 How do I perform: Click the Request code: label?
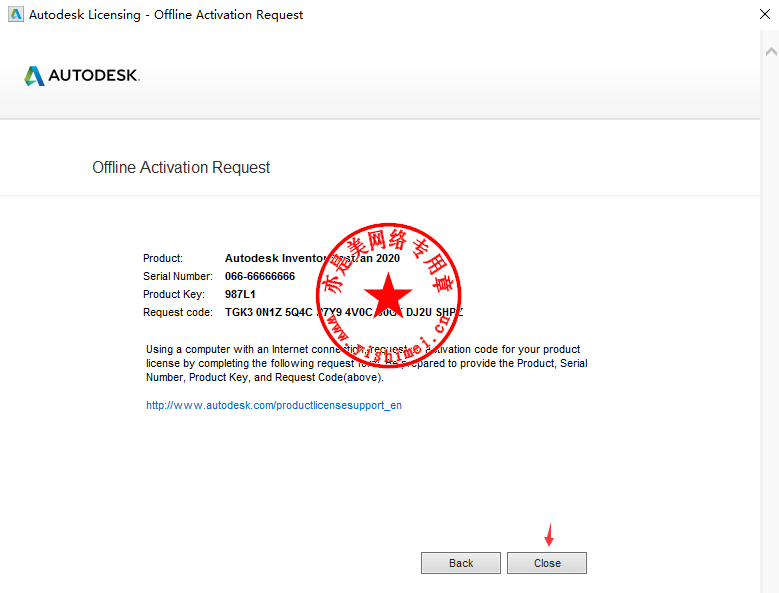(178, 312)
